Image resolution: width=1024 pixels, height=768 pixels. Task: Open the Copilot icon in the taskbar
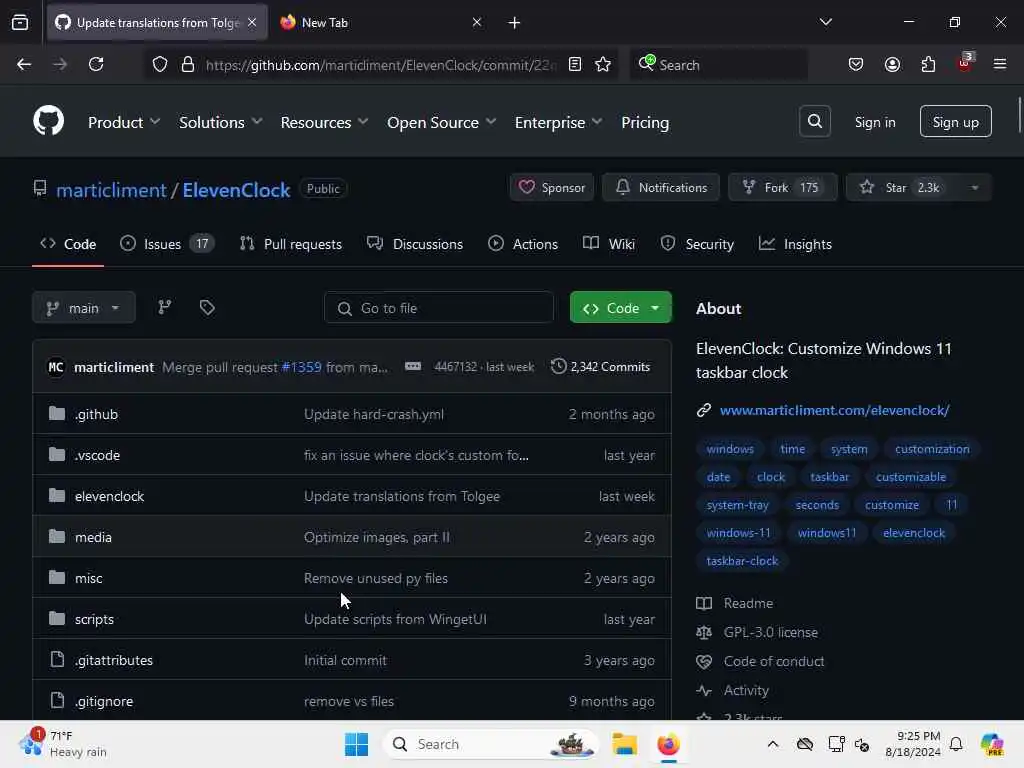[992, 744]
